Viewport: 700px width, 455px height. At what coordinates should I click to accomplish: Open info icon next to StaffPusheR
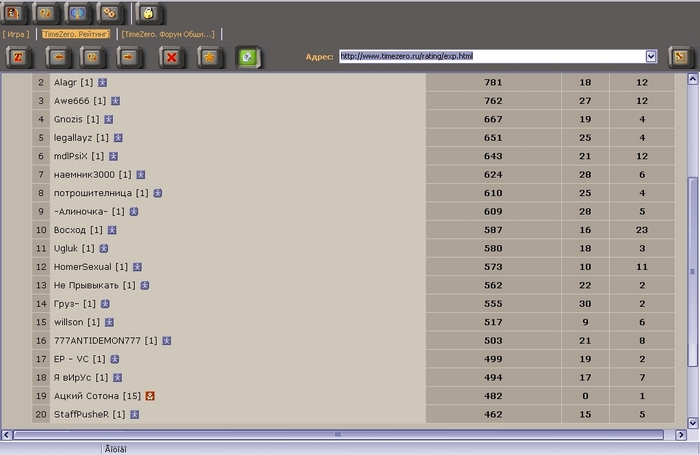(x=134, y=414)
